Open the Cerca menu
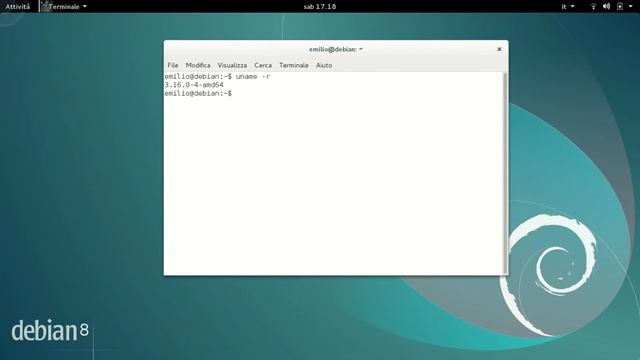Screen dimensions: 640x360 (263, 65)
